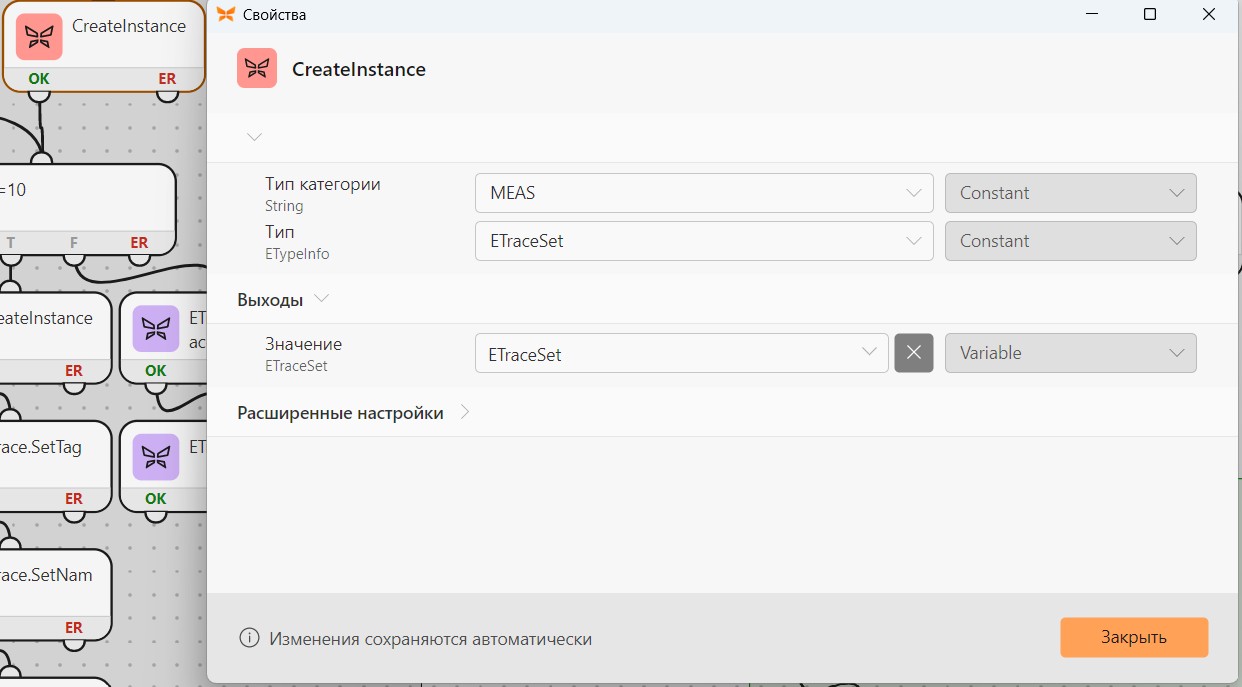Maximize the Свойства window
This screenshot has height=687, width=1242.
1150,15
